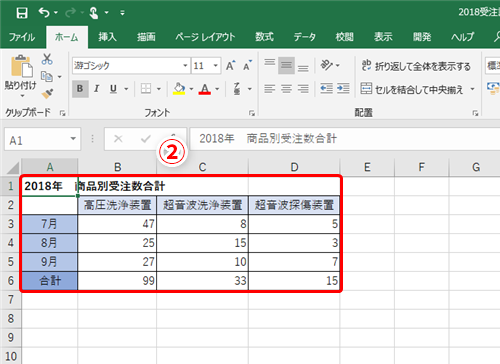Toggle the touch/mouse mode icon

94,13
